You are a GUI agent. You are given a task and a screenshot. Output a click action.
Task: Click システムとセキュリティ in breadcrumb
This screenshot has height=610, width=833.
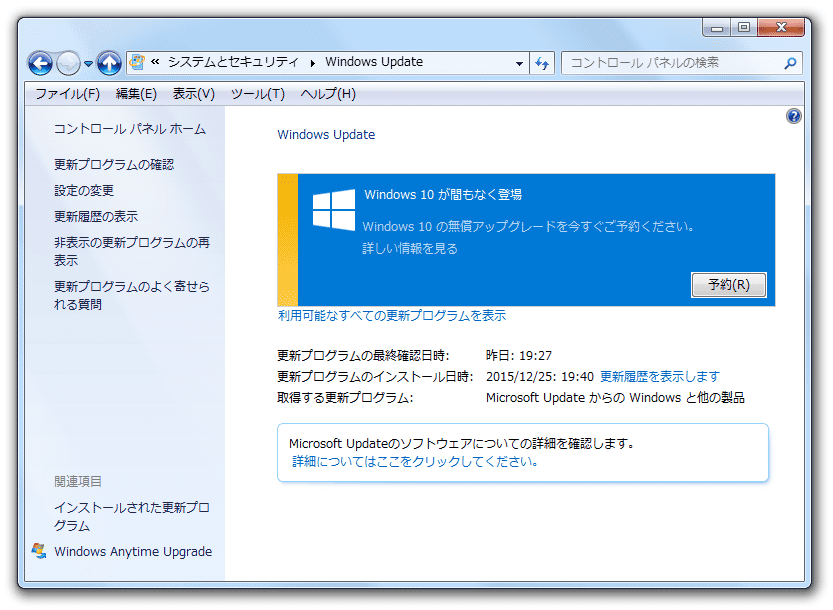pyautogui.click(x=233, y=62)
